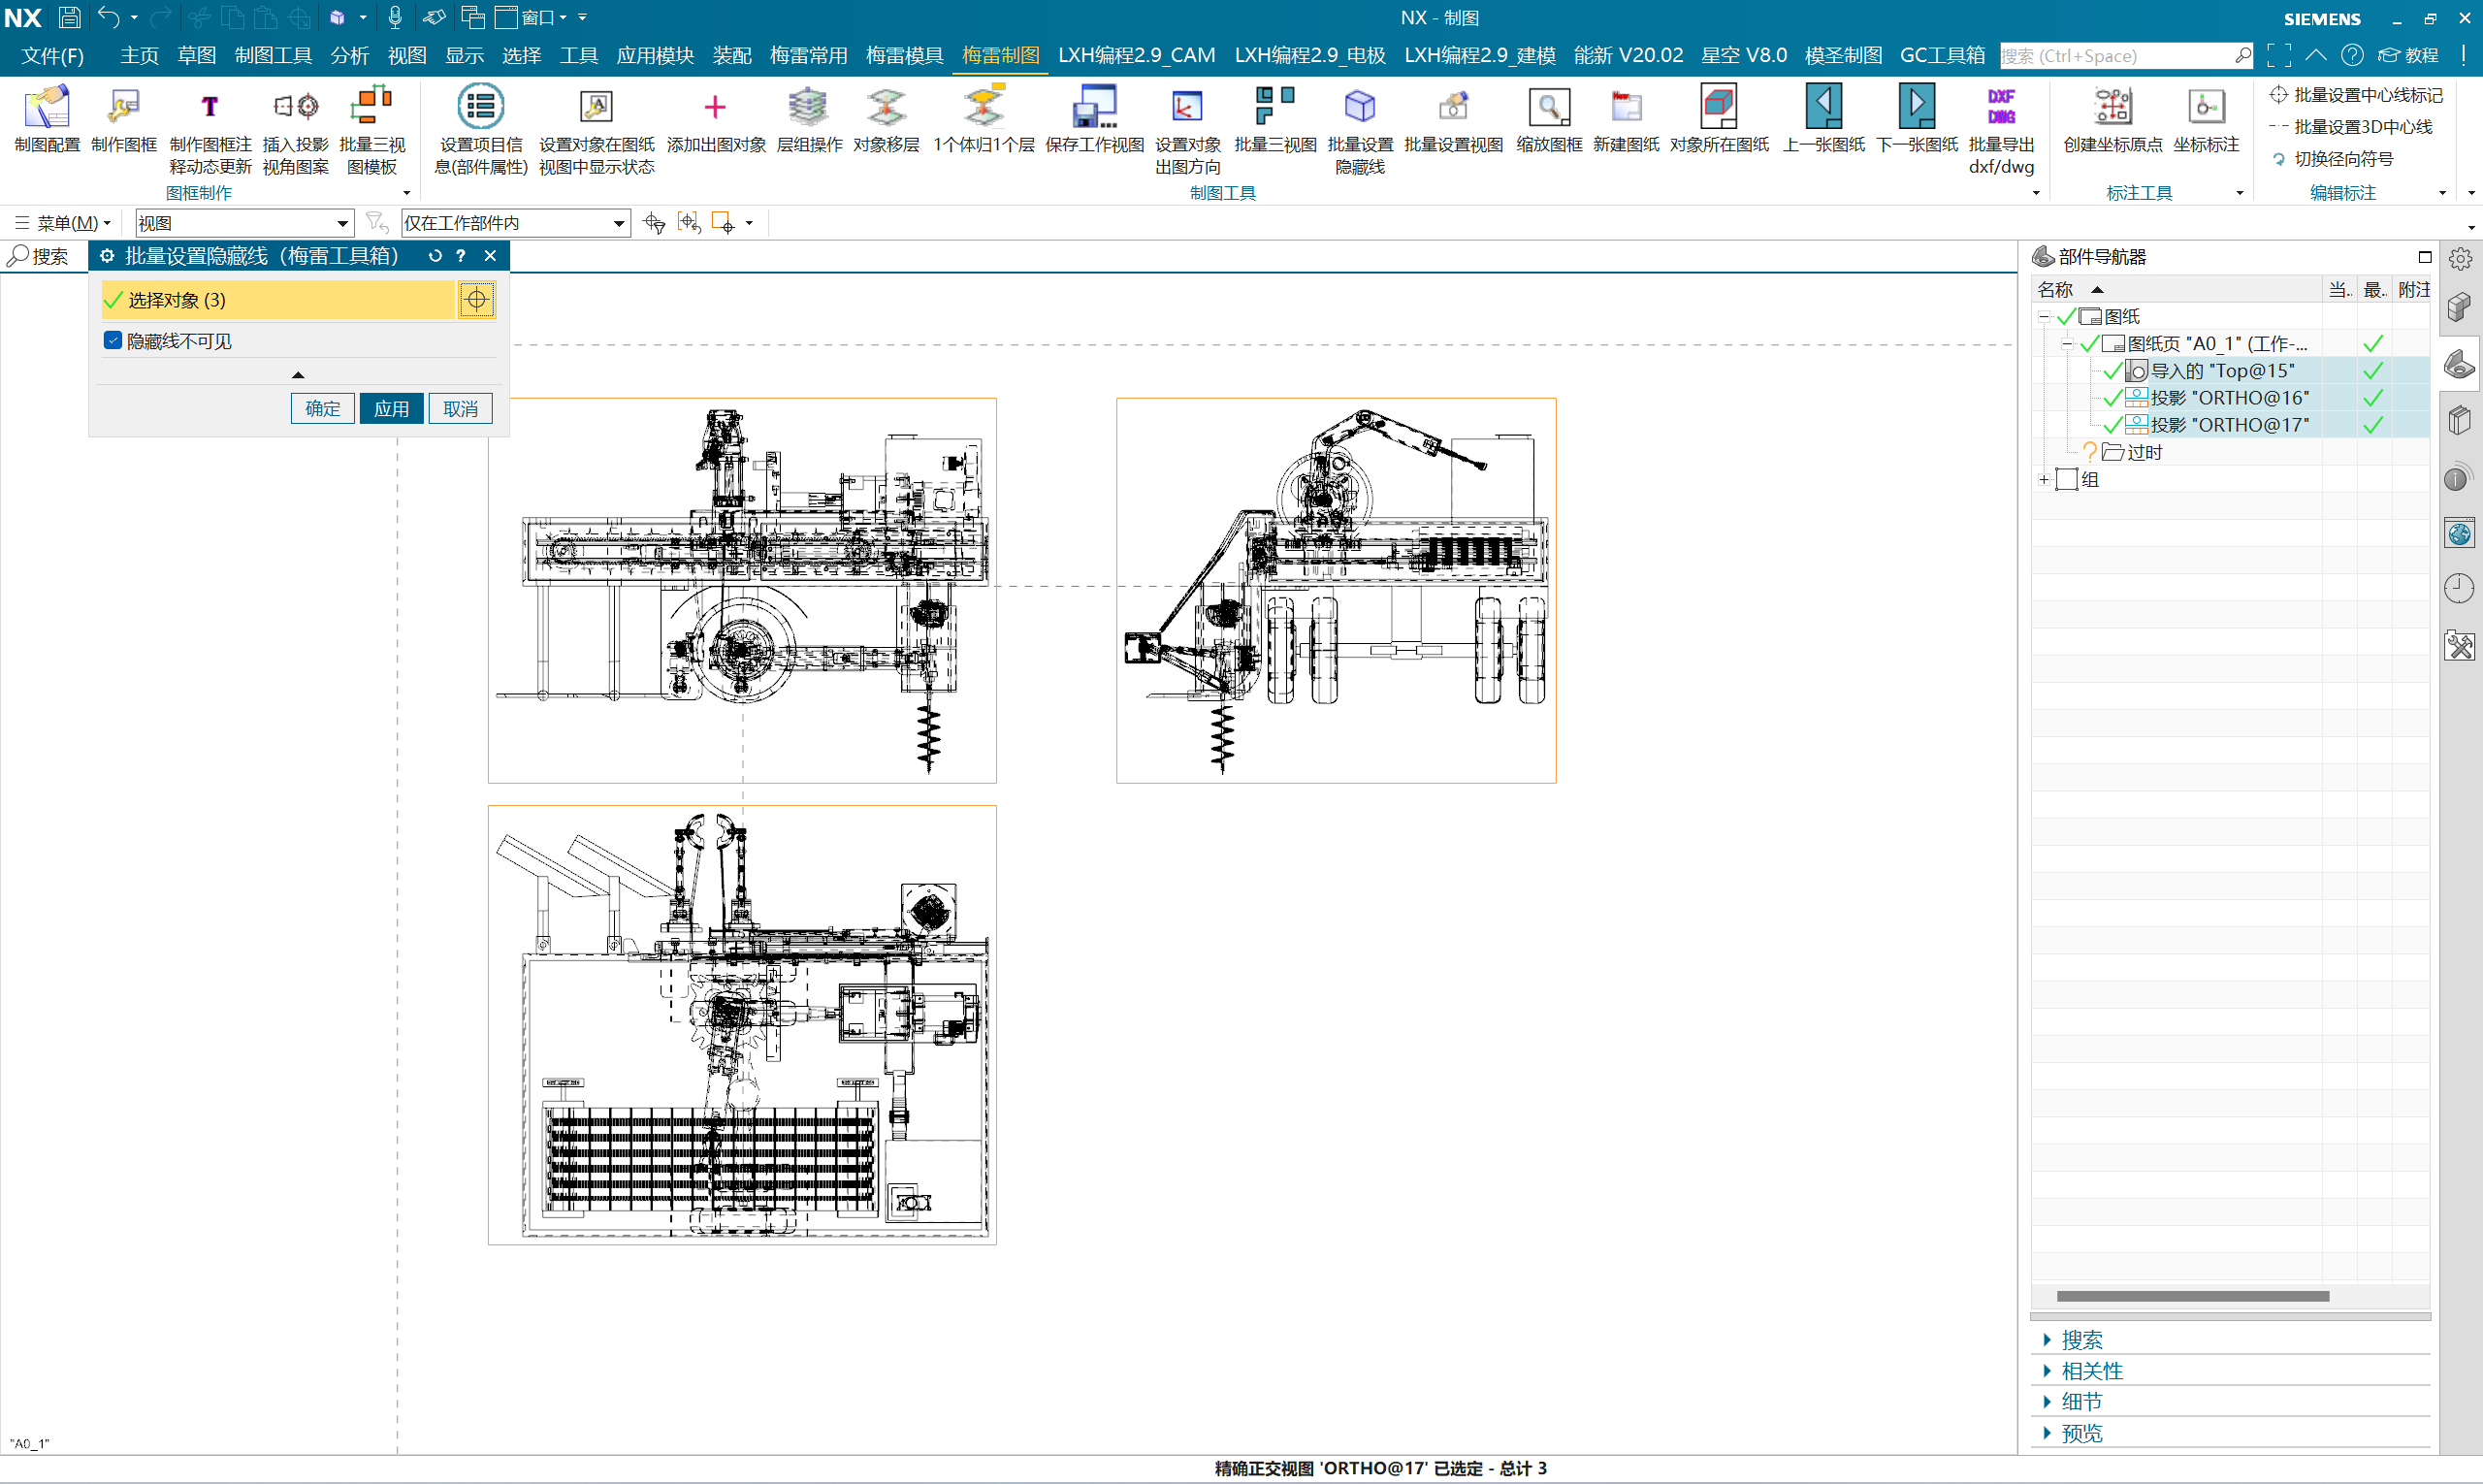
Task: Click the 制作图框 frame creation icon
Action: pos(124,118)
